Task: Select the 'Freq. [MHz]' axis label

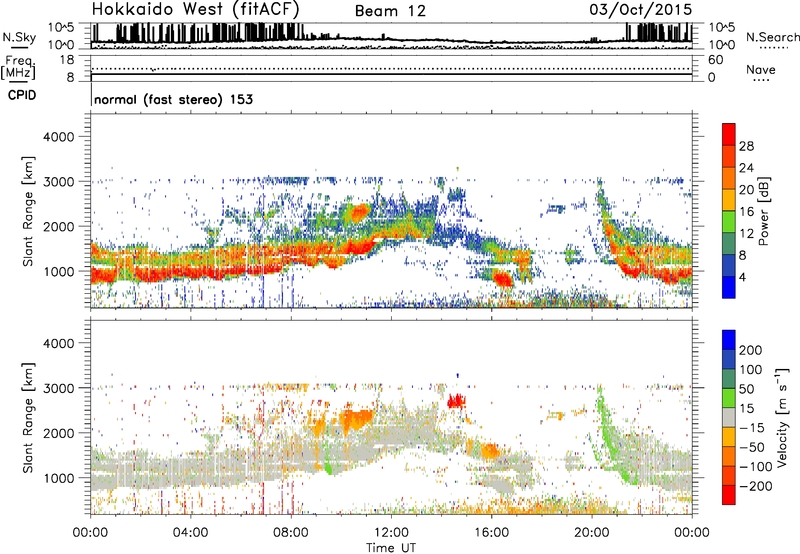Action: coord(18,67)
